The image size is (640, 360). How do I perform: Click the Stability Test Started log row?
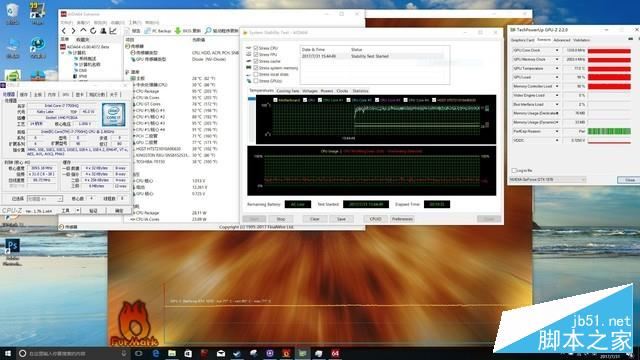(372, 56)
